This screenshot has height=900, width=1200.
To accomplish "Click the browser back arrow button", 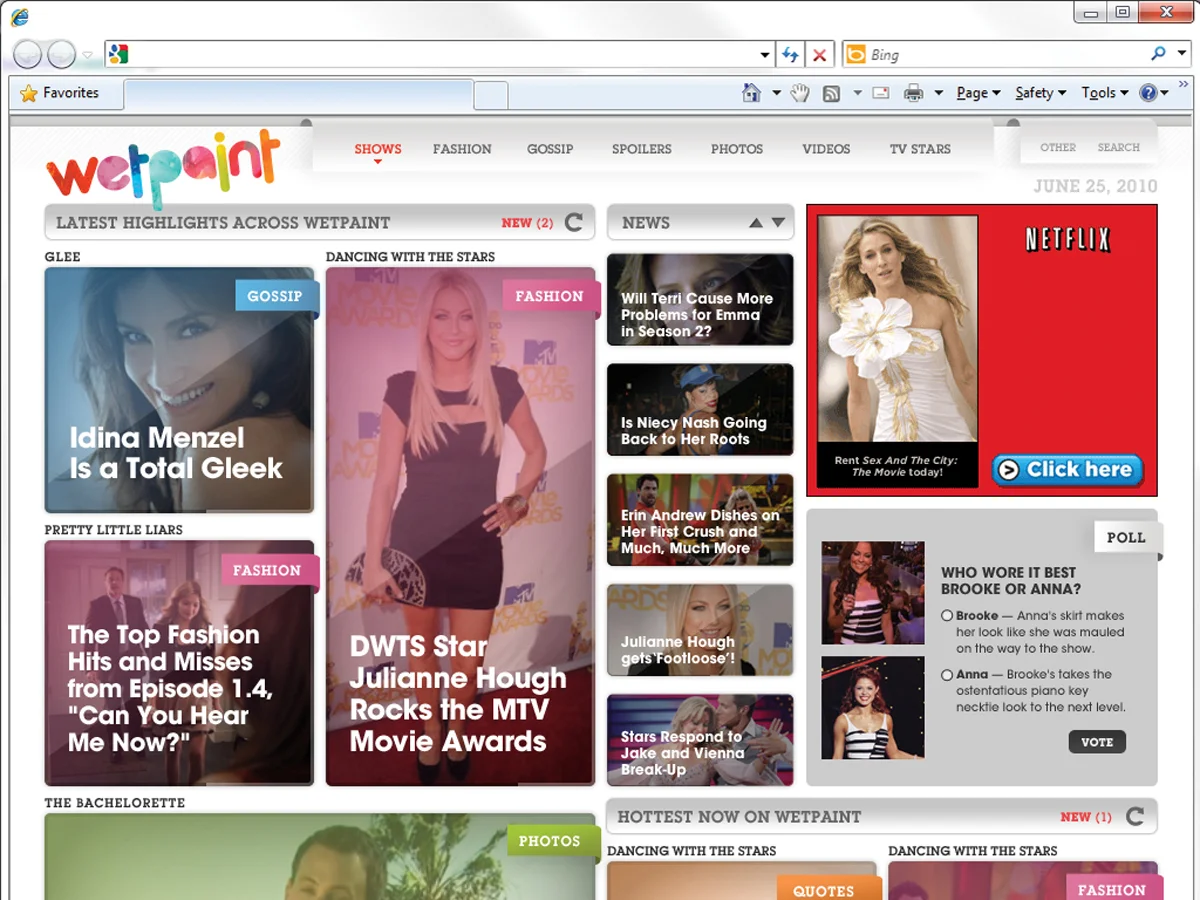I will [28, 54].
